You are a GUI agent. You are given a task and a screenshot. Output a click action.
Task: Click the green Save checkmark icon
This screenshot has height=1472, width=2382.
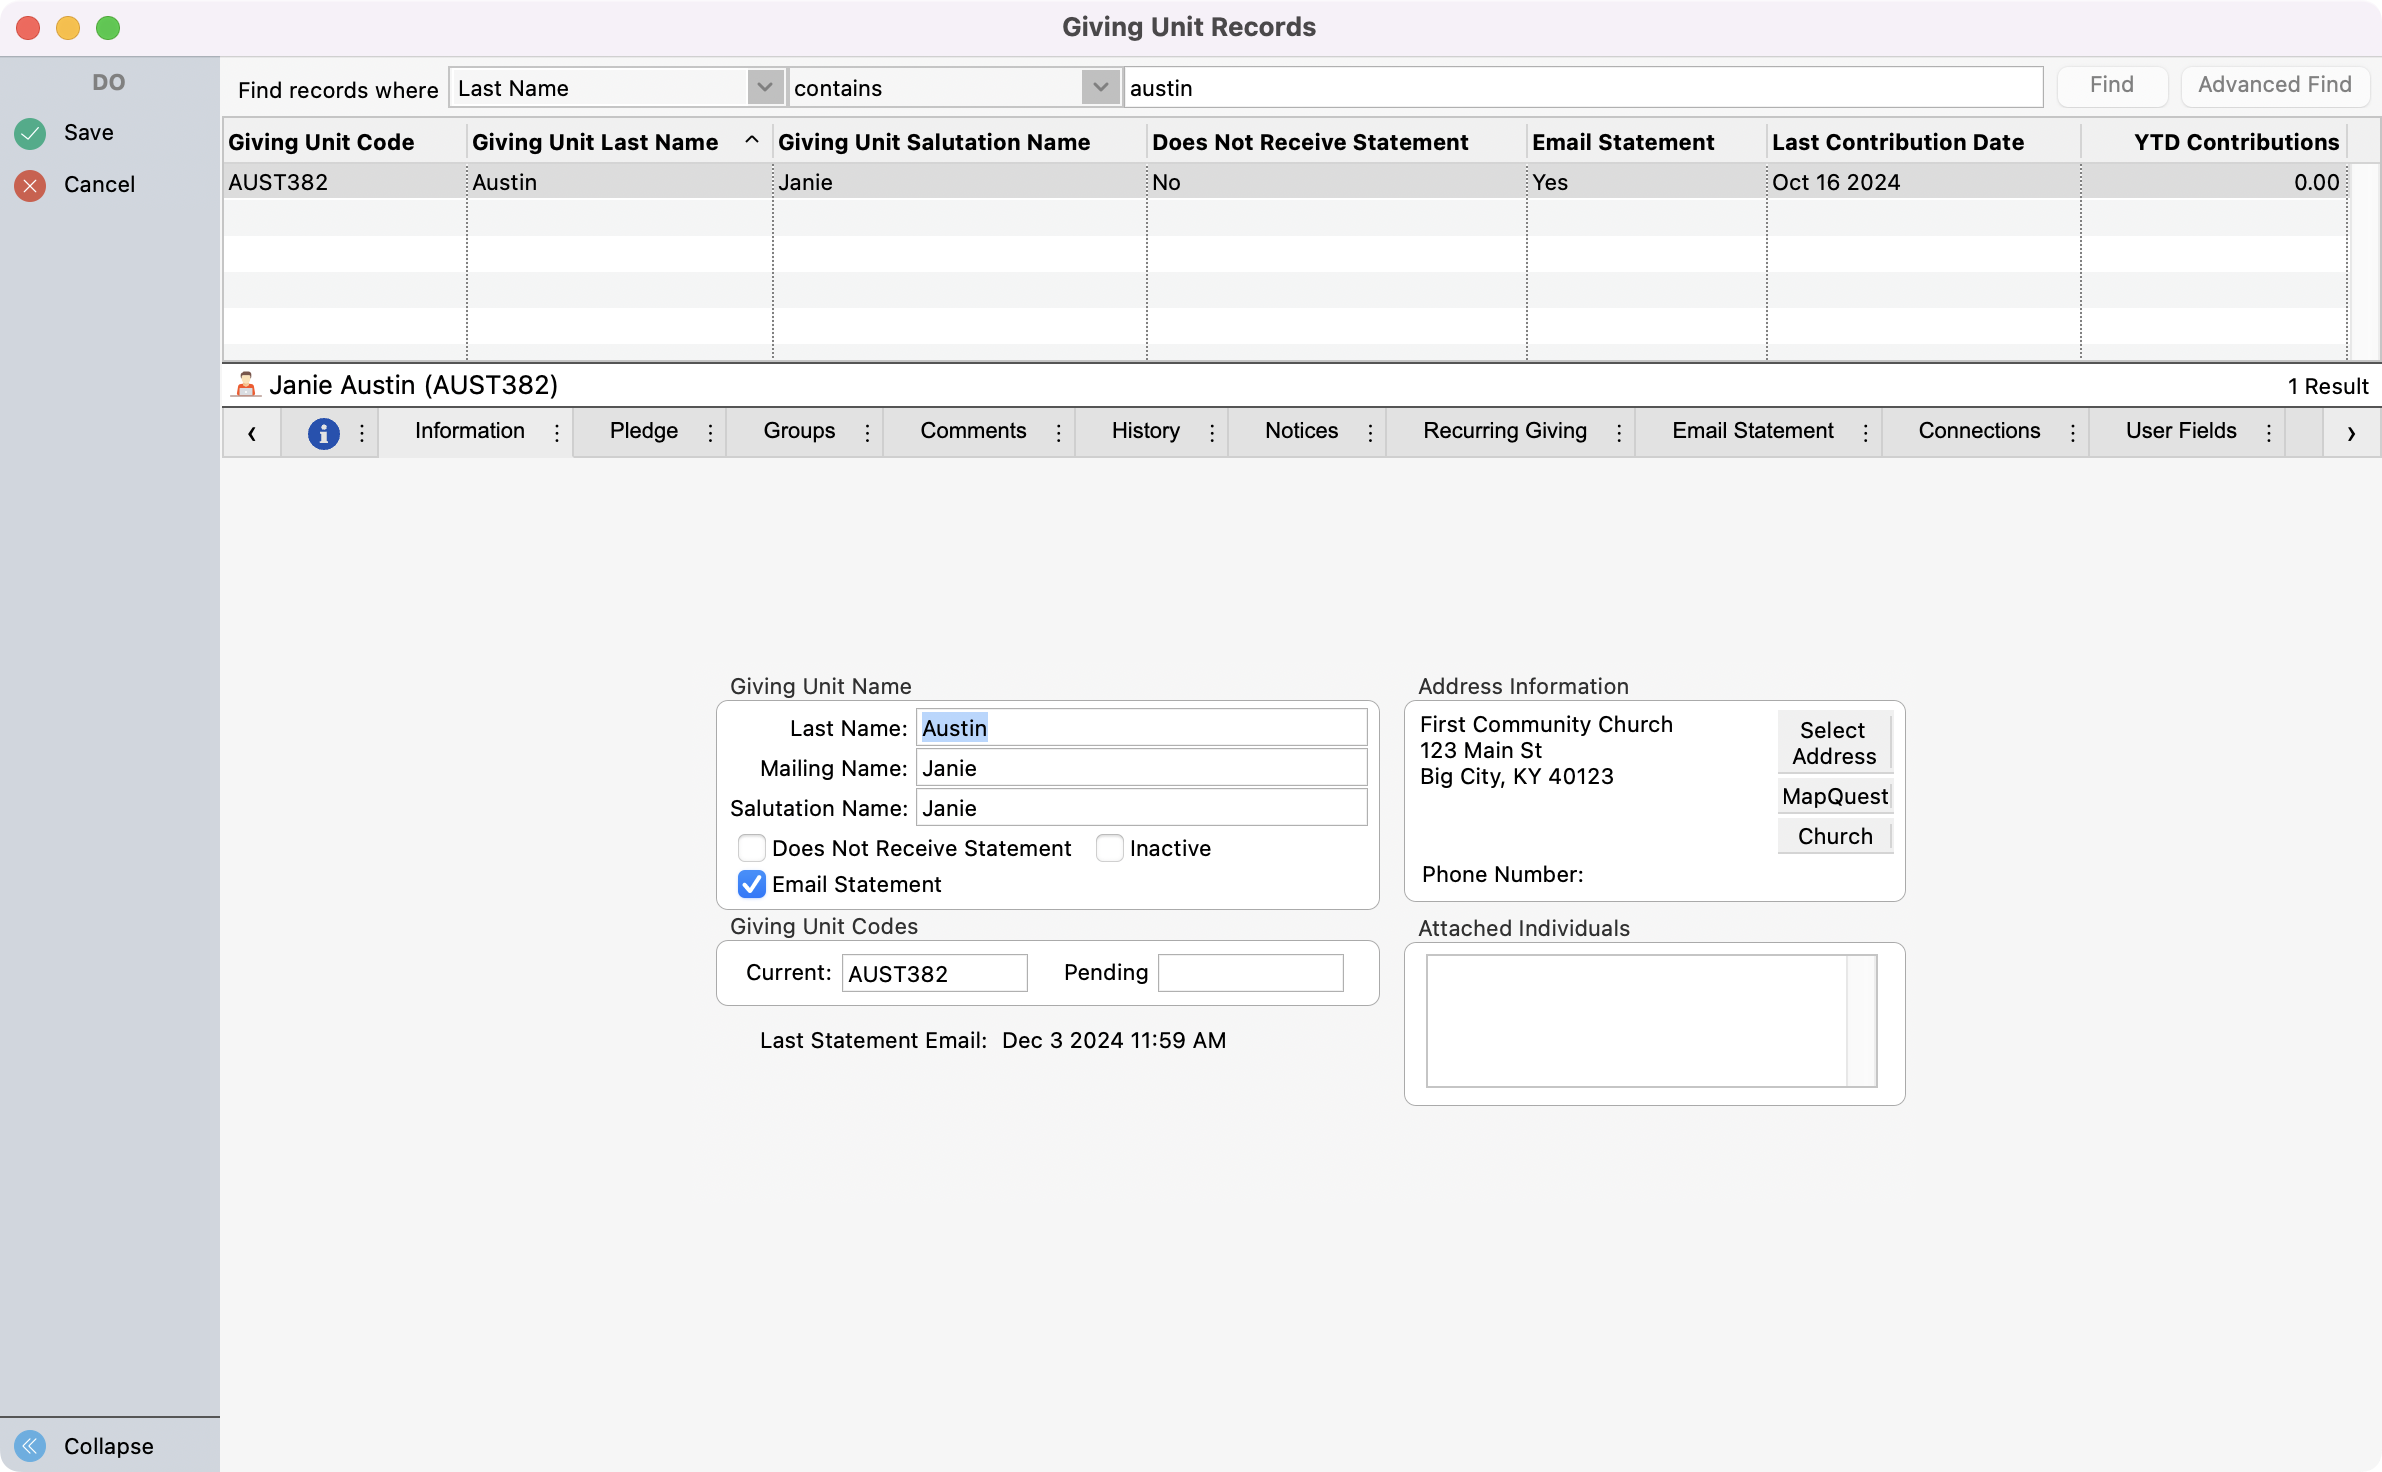29,132
